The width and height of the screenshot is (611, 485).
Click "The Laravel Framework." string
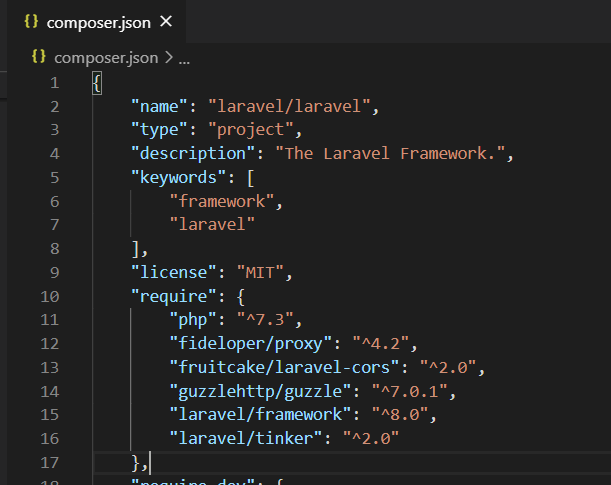click(x=390, y=153)
